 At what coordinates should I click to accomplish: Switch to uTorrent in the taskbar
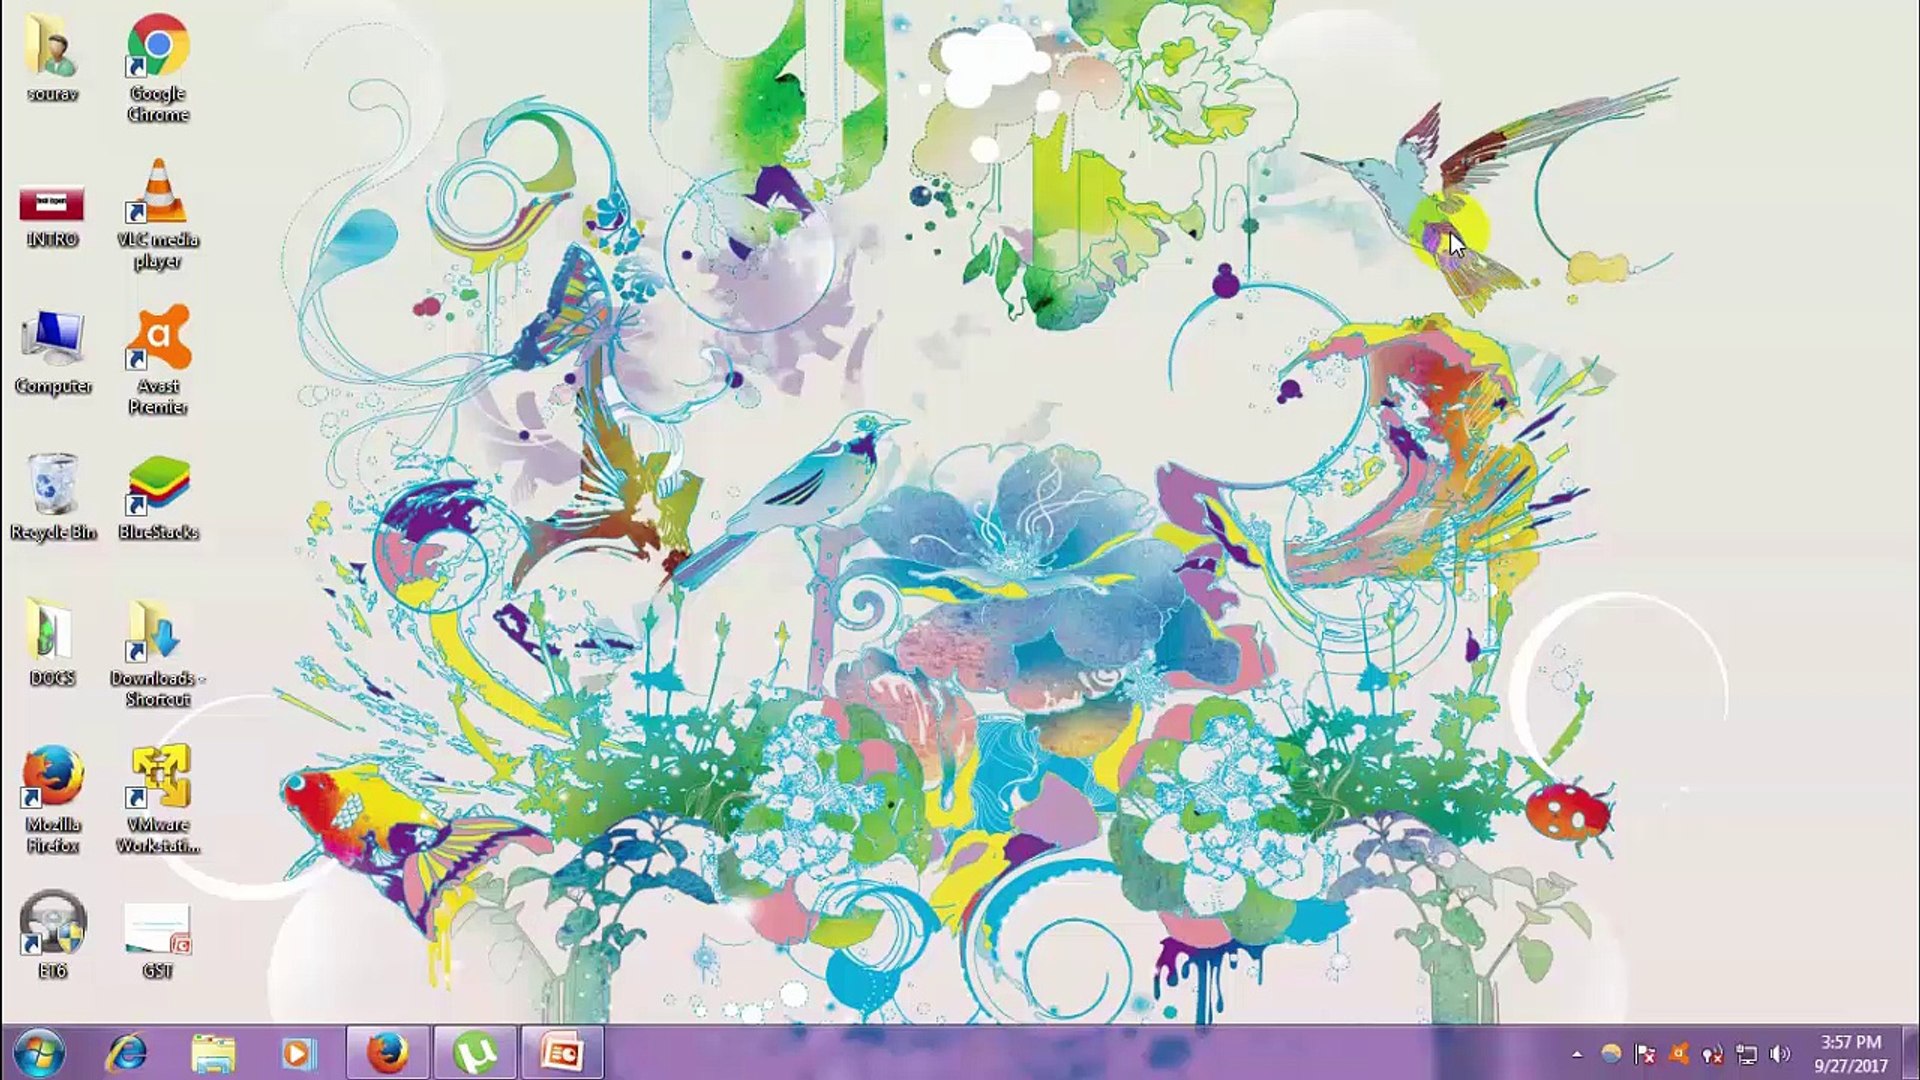pyautogui.click(x=475, y=1053)
